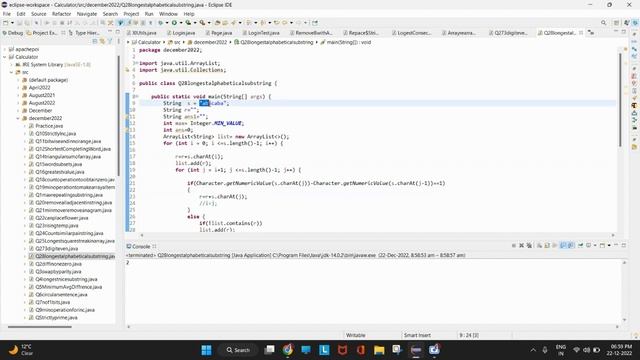Open the Debug button dropdown arrow
Screen dimensions: 640x360
click(167, 23)
